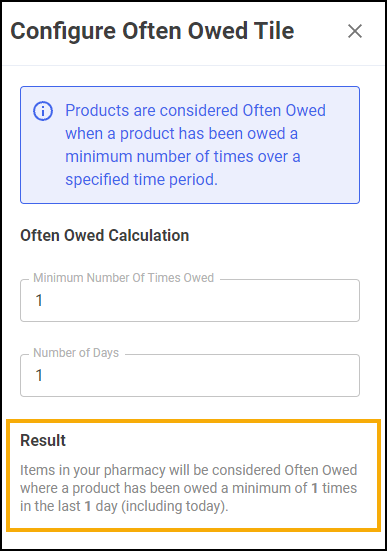The image size is (387, 551).
Task: Click the value 1 in Minimum Times field
Action: click(x=39, y=300)
